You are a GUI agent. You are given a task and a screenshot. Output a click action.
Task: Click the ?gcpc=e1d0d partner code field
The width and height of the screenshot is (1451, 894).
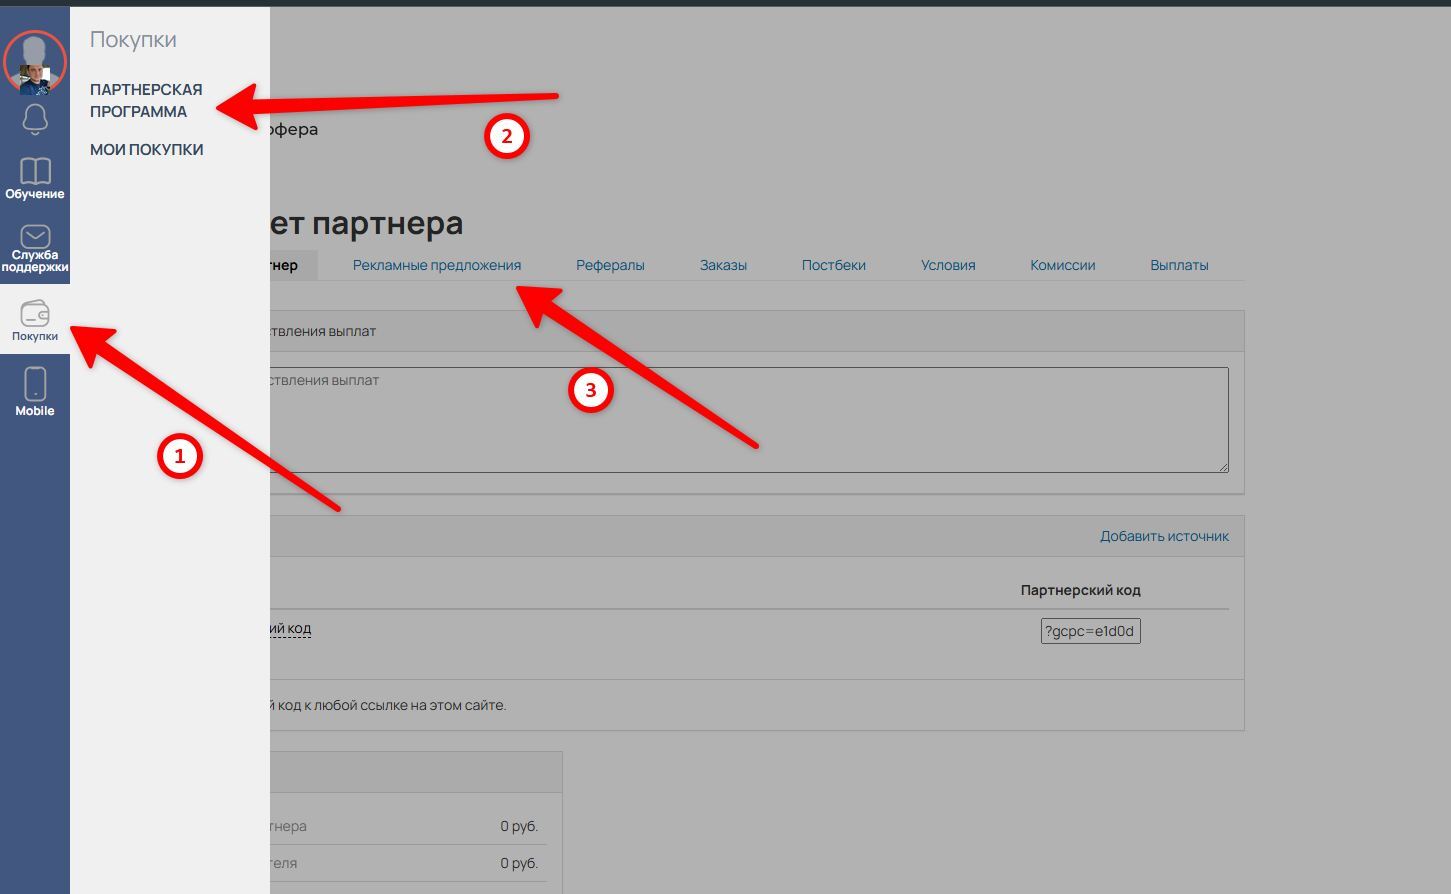[x=1090, y=631]
